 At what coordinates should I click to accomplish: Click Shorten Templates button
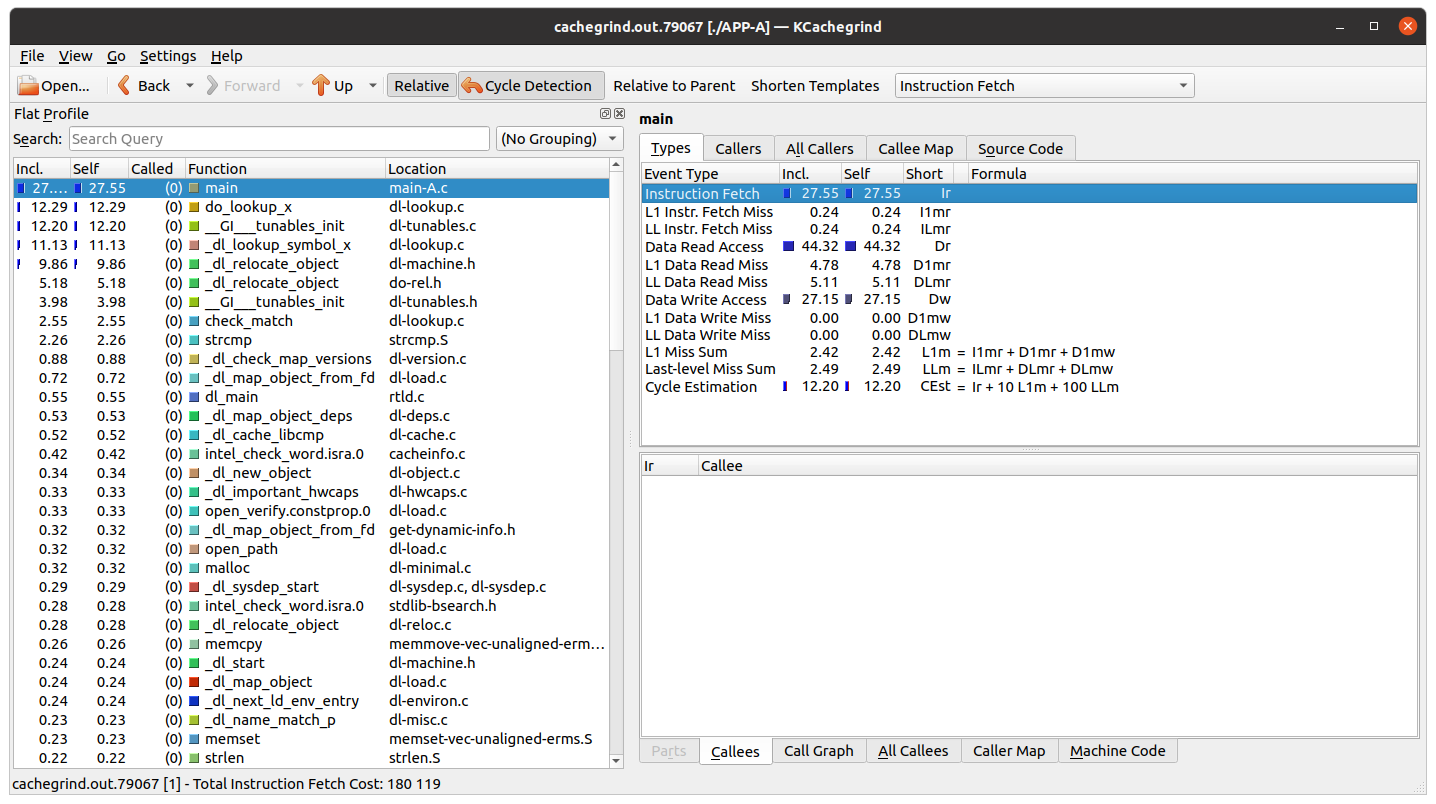tap(815, 86)
